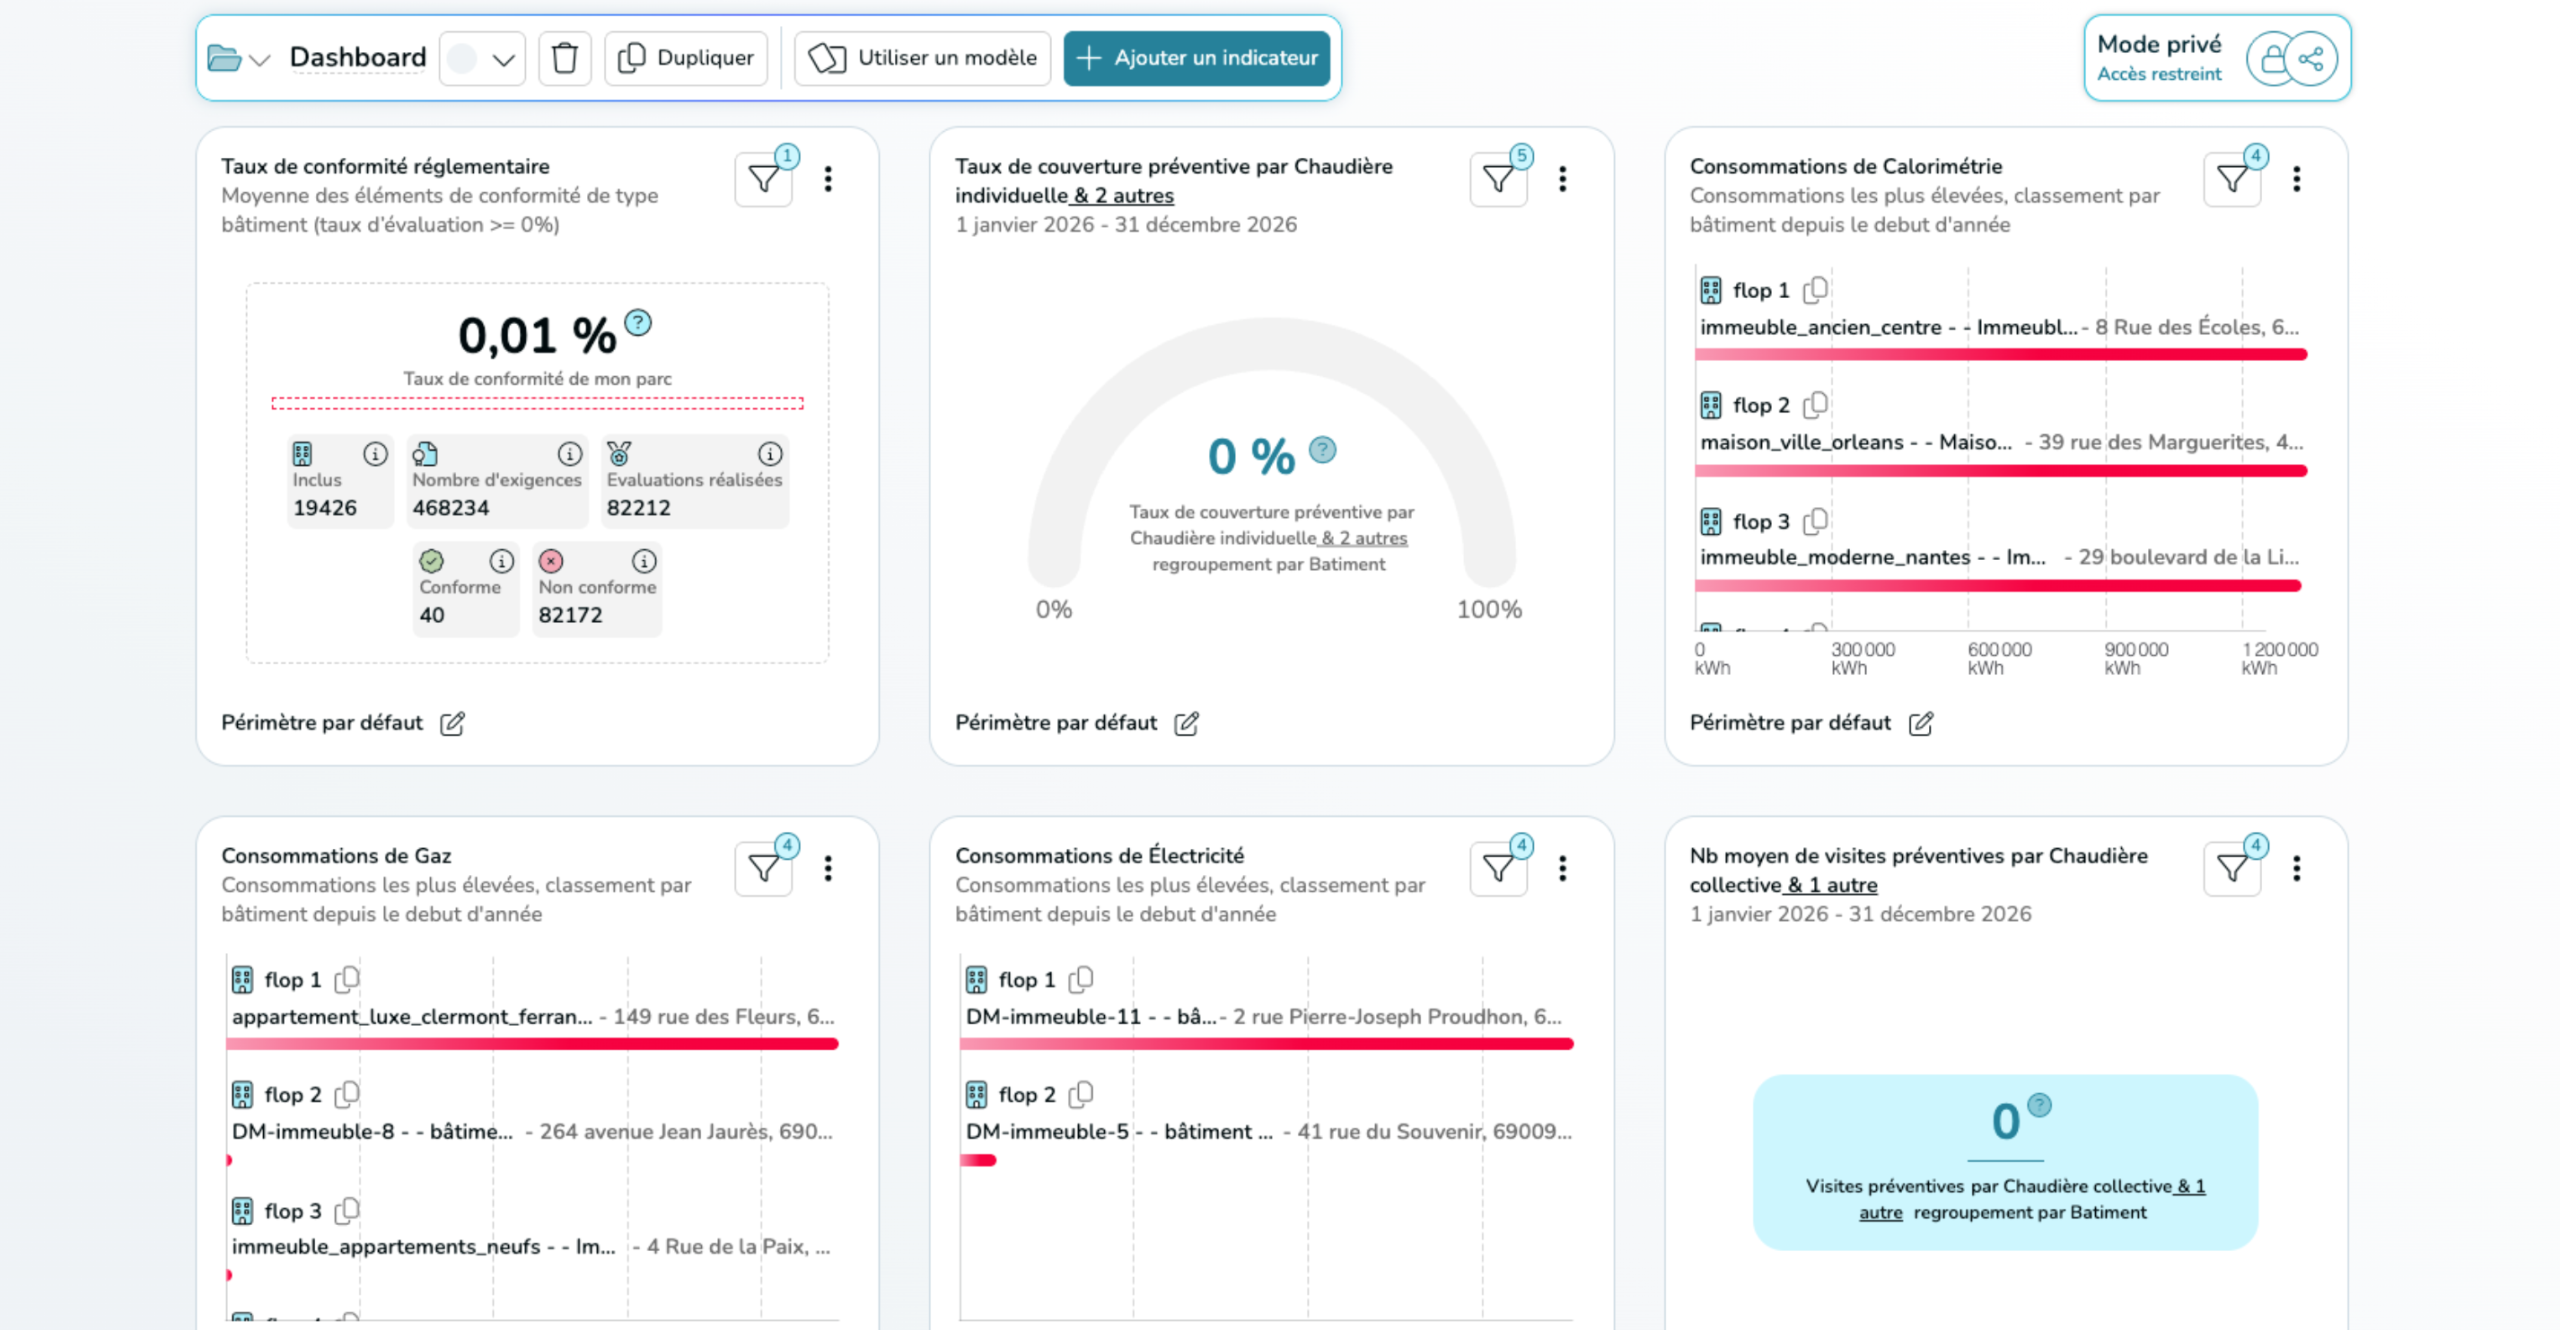Open filter on Consommations de Électricité card
2560x1330 pixels.
(1498, 868)
